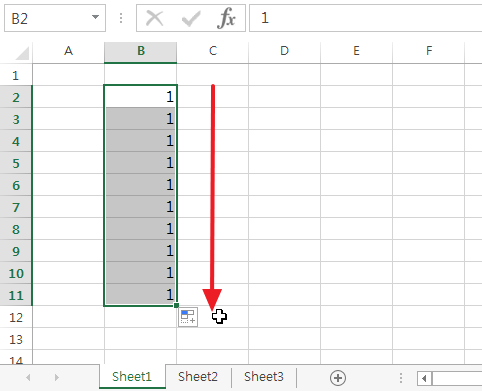Click cell B2 containing 1
The height and width of the screenshot is (391, 482).
(141, 97)
